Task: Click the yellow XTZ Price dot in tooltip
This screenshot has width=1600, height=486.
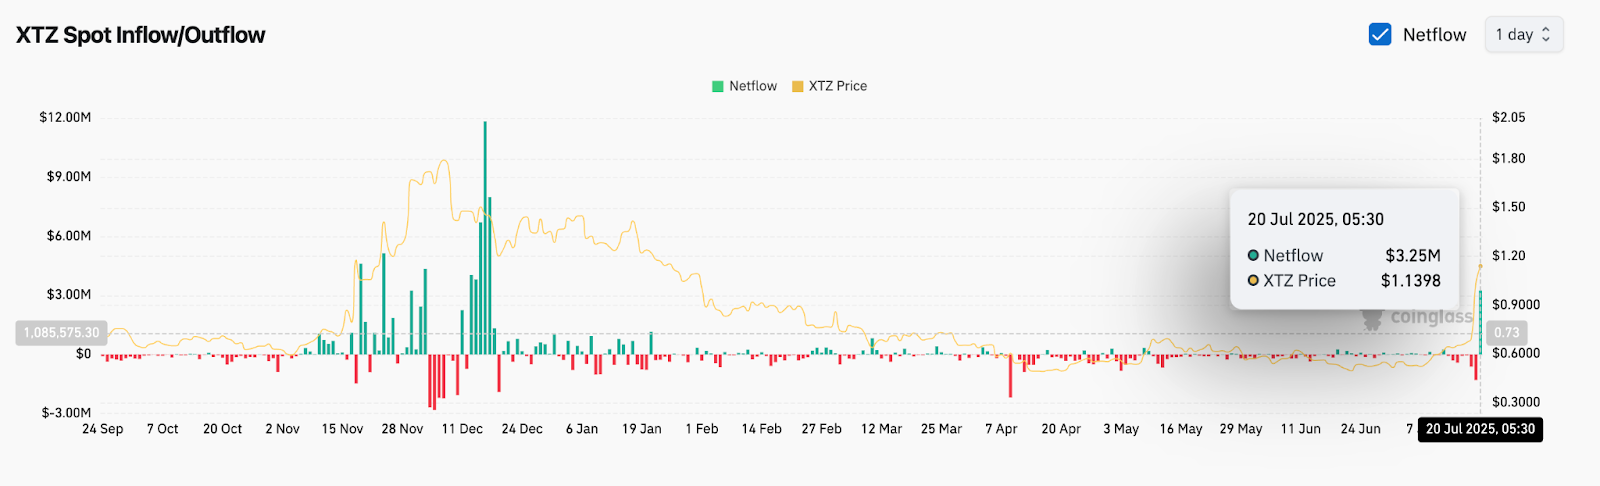Action: click(1253, 281)
